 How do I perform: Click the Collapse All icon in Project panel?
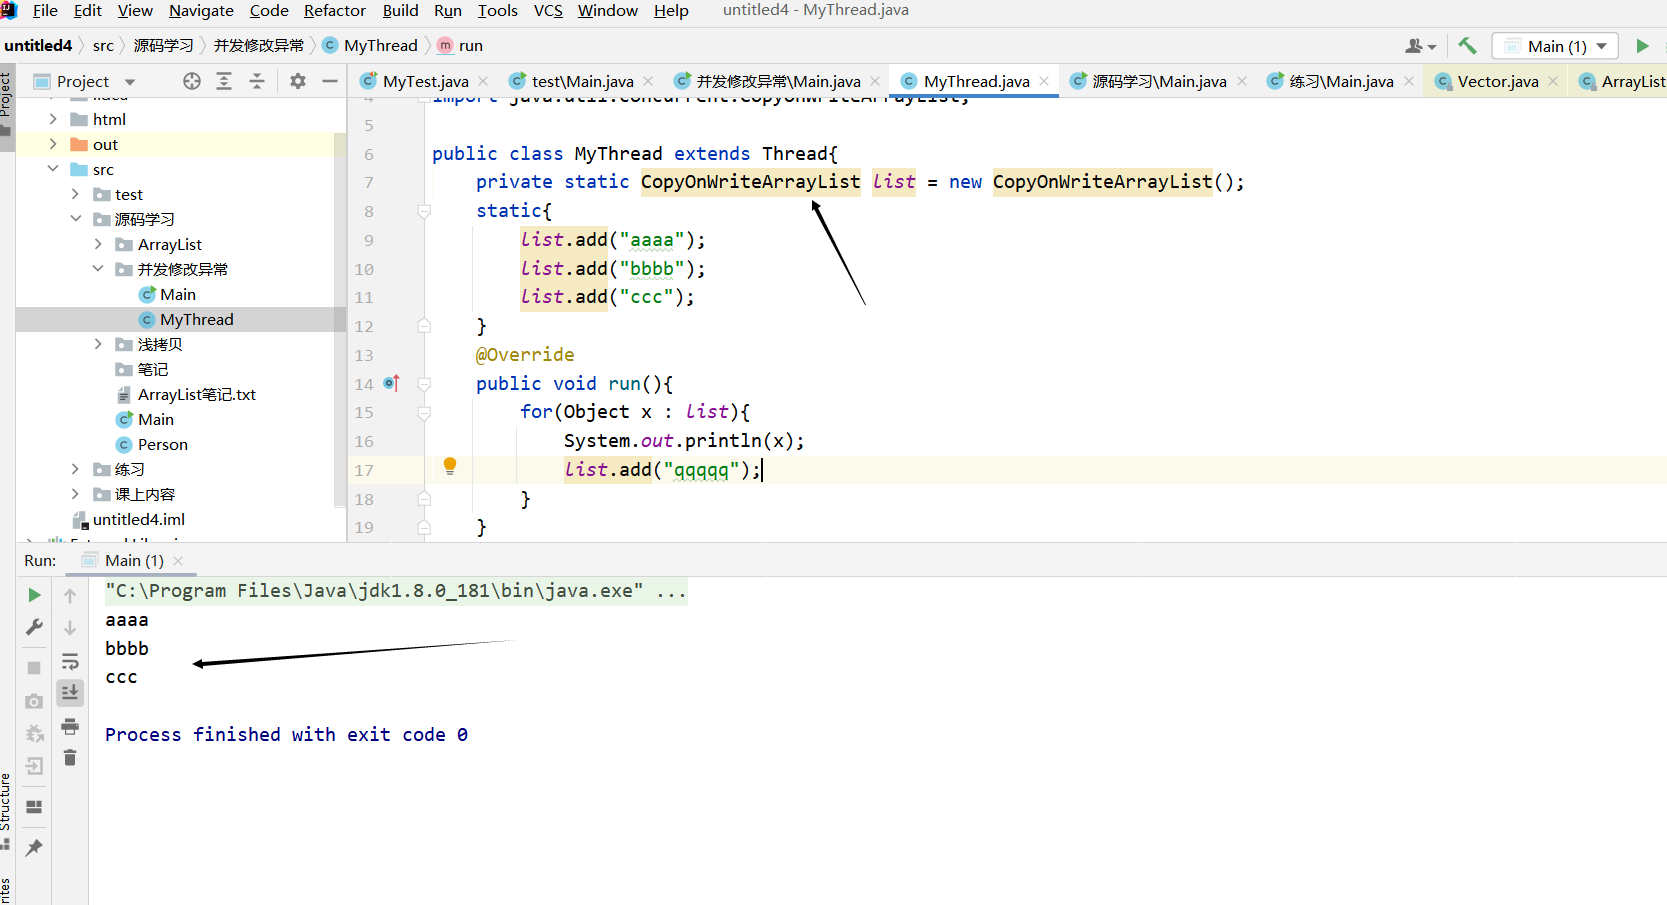pyautogui.click(x=257, y=81)
